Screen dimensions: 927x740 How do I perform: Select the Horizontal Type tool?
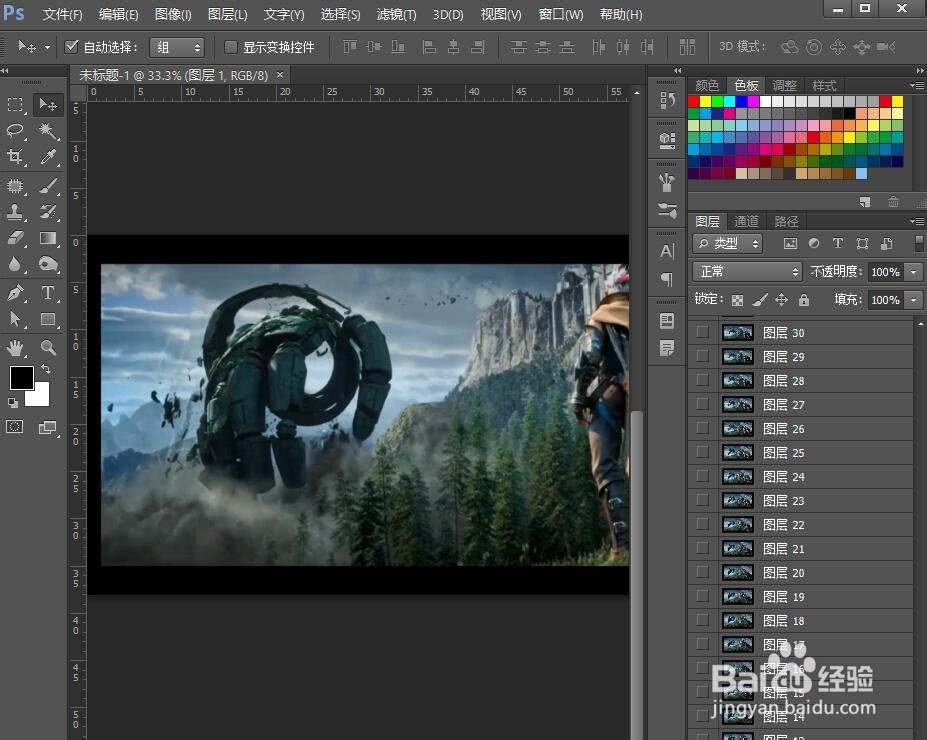pos(48,293)
